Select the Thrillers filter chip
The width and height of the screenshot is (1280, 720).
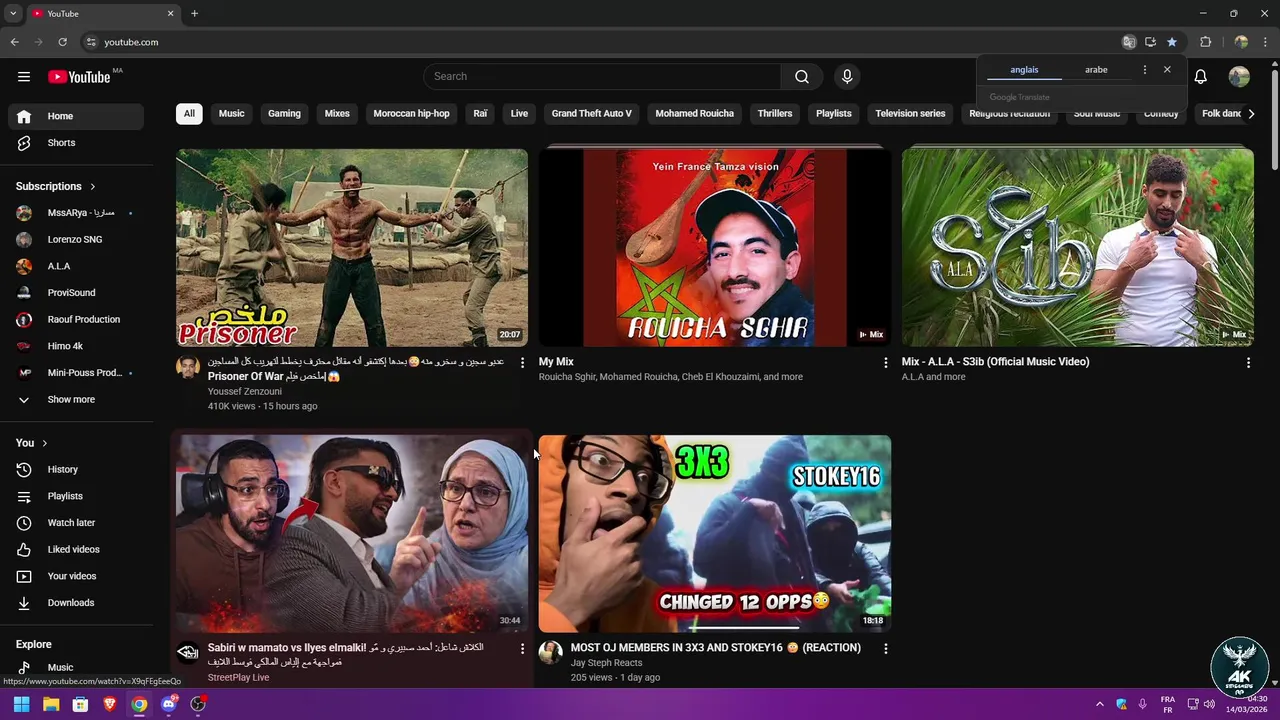pyautogui.click(x=775, y=113)
